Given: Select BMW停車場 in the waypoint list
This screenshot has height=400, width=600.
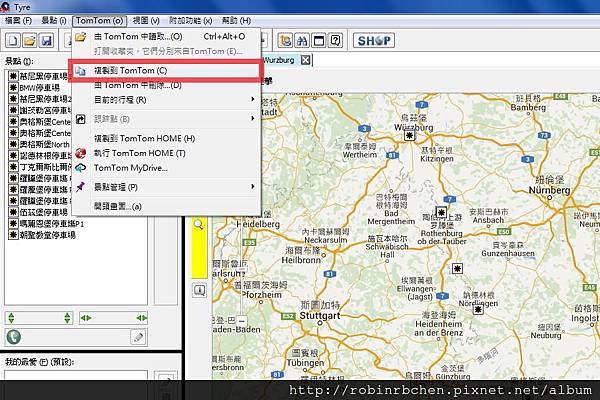Looking at the screenshot, I should click(39, 88).
